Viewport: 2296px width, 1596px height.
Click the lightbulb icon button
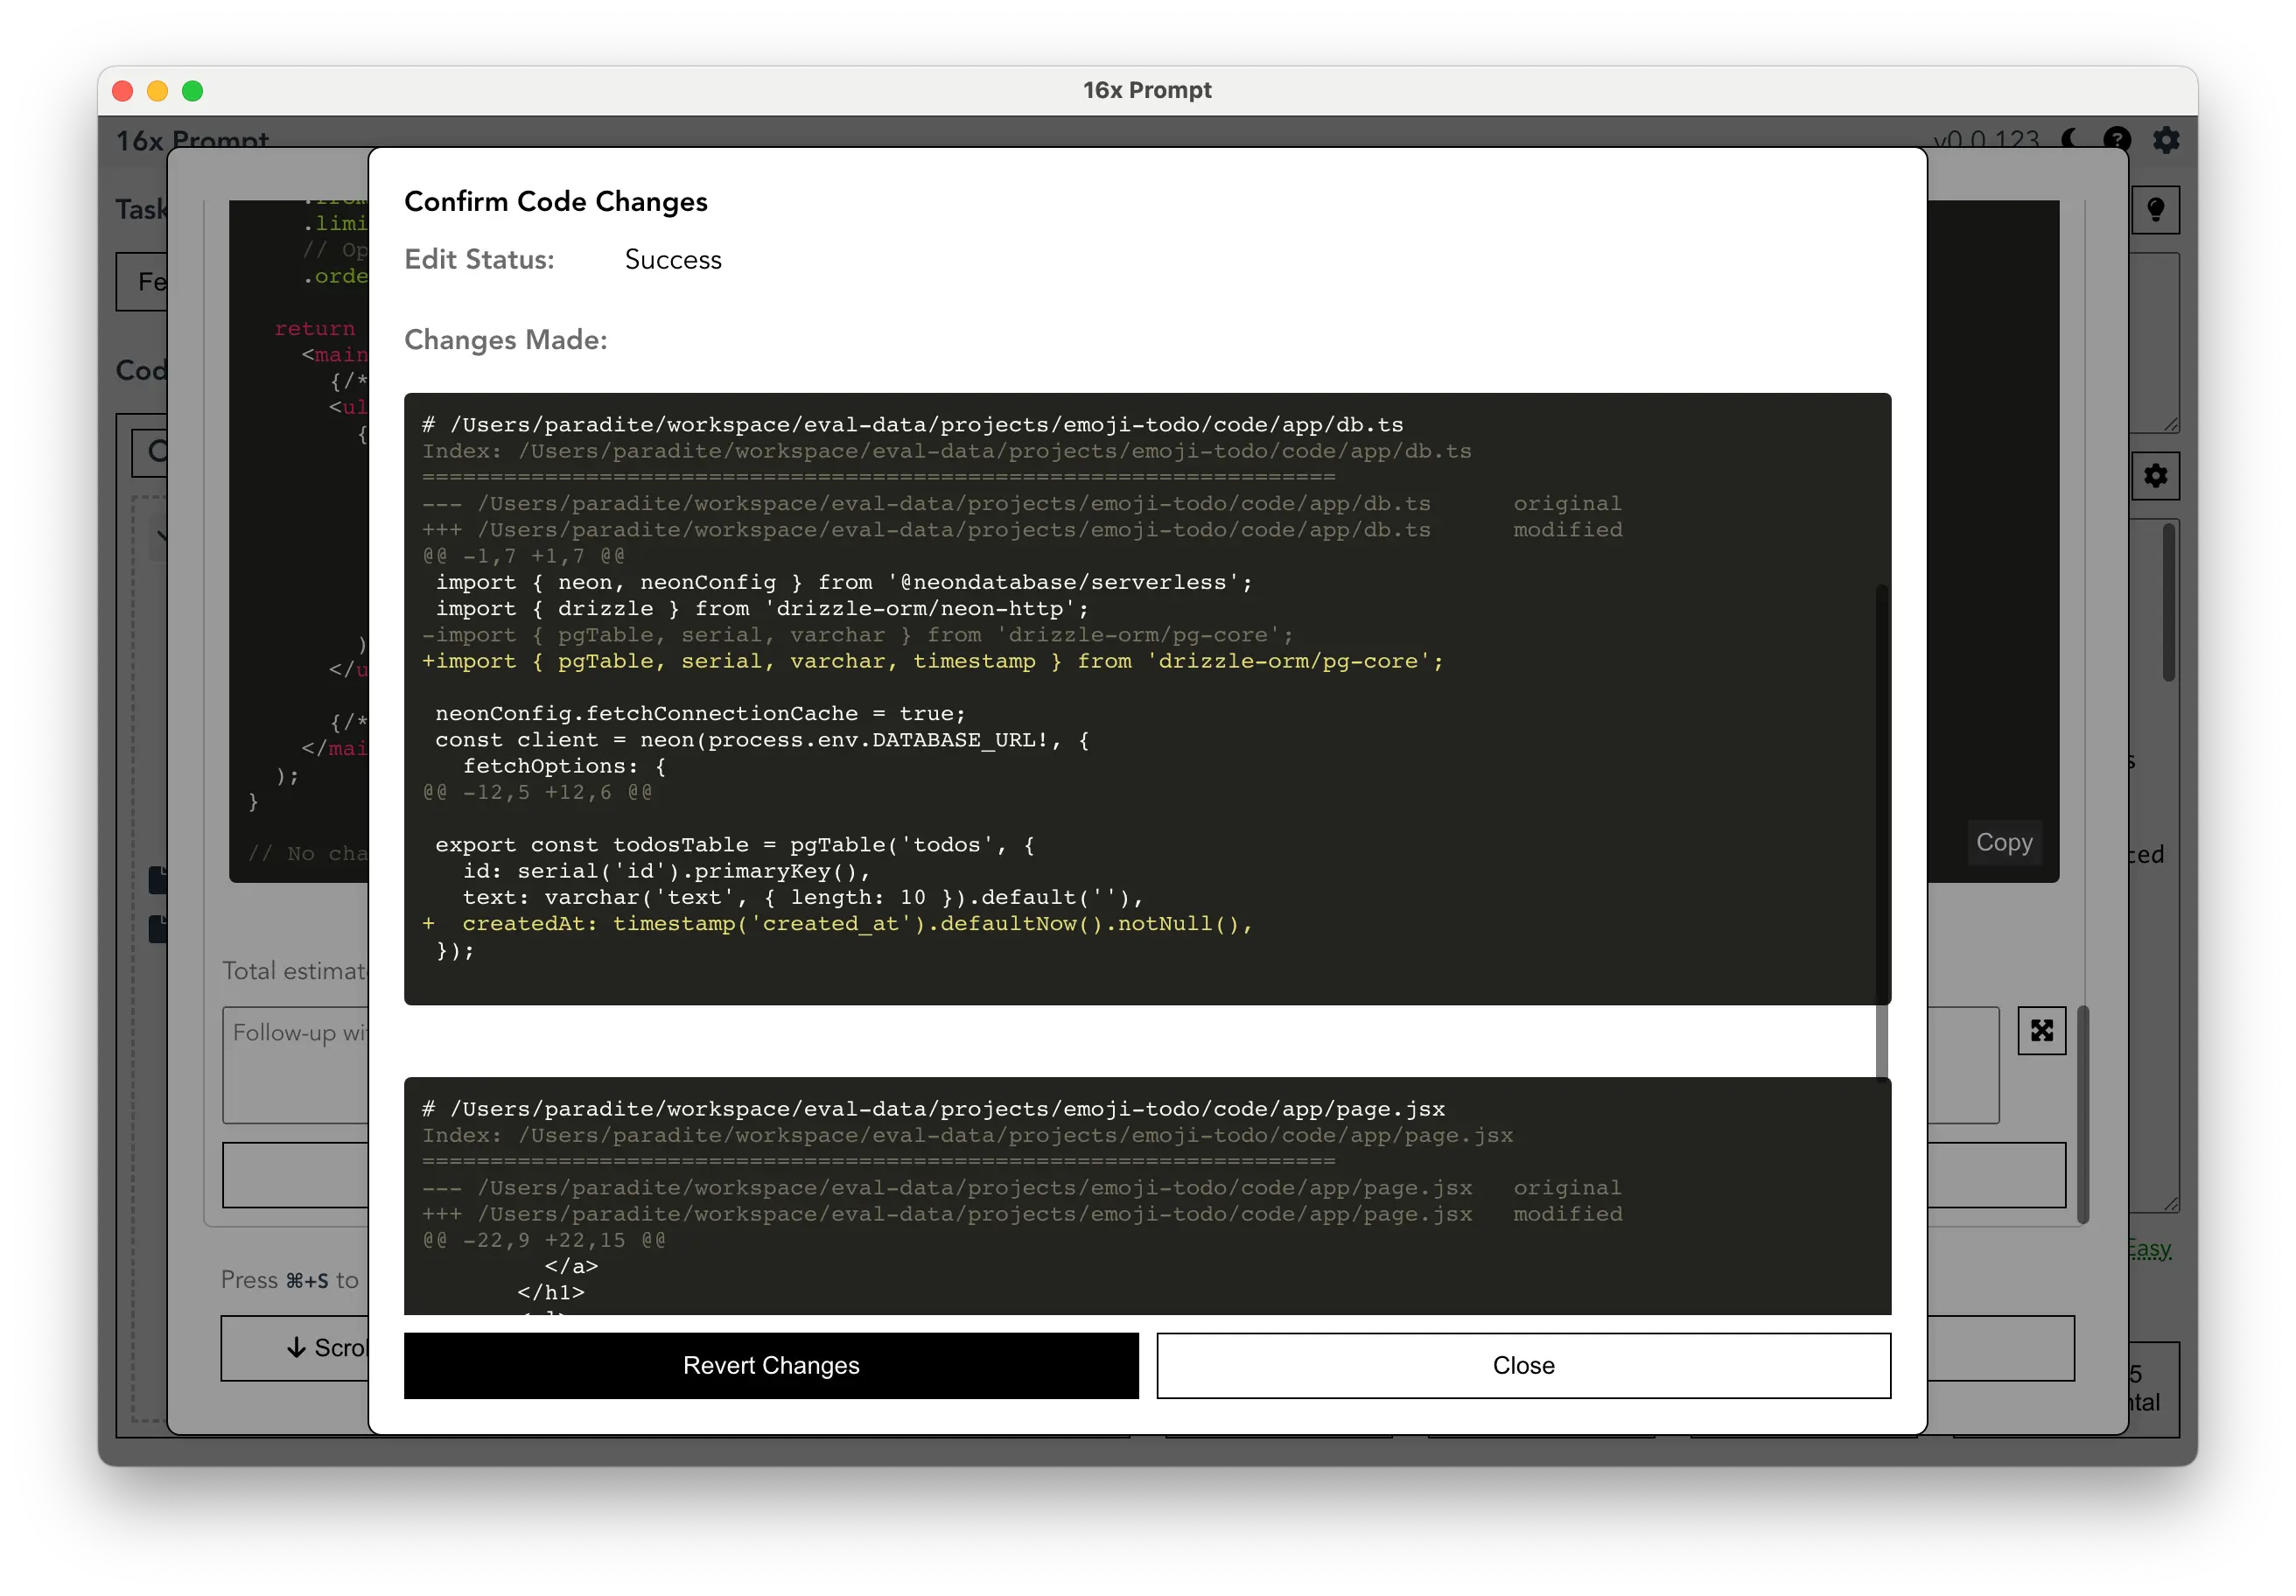[x=2156, y=210]
